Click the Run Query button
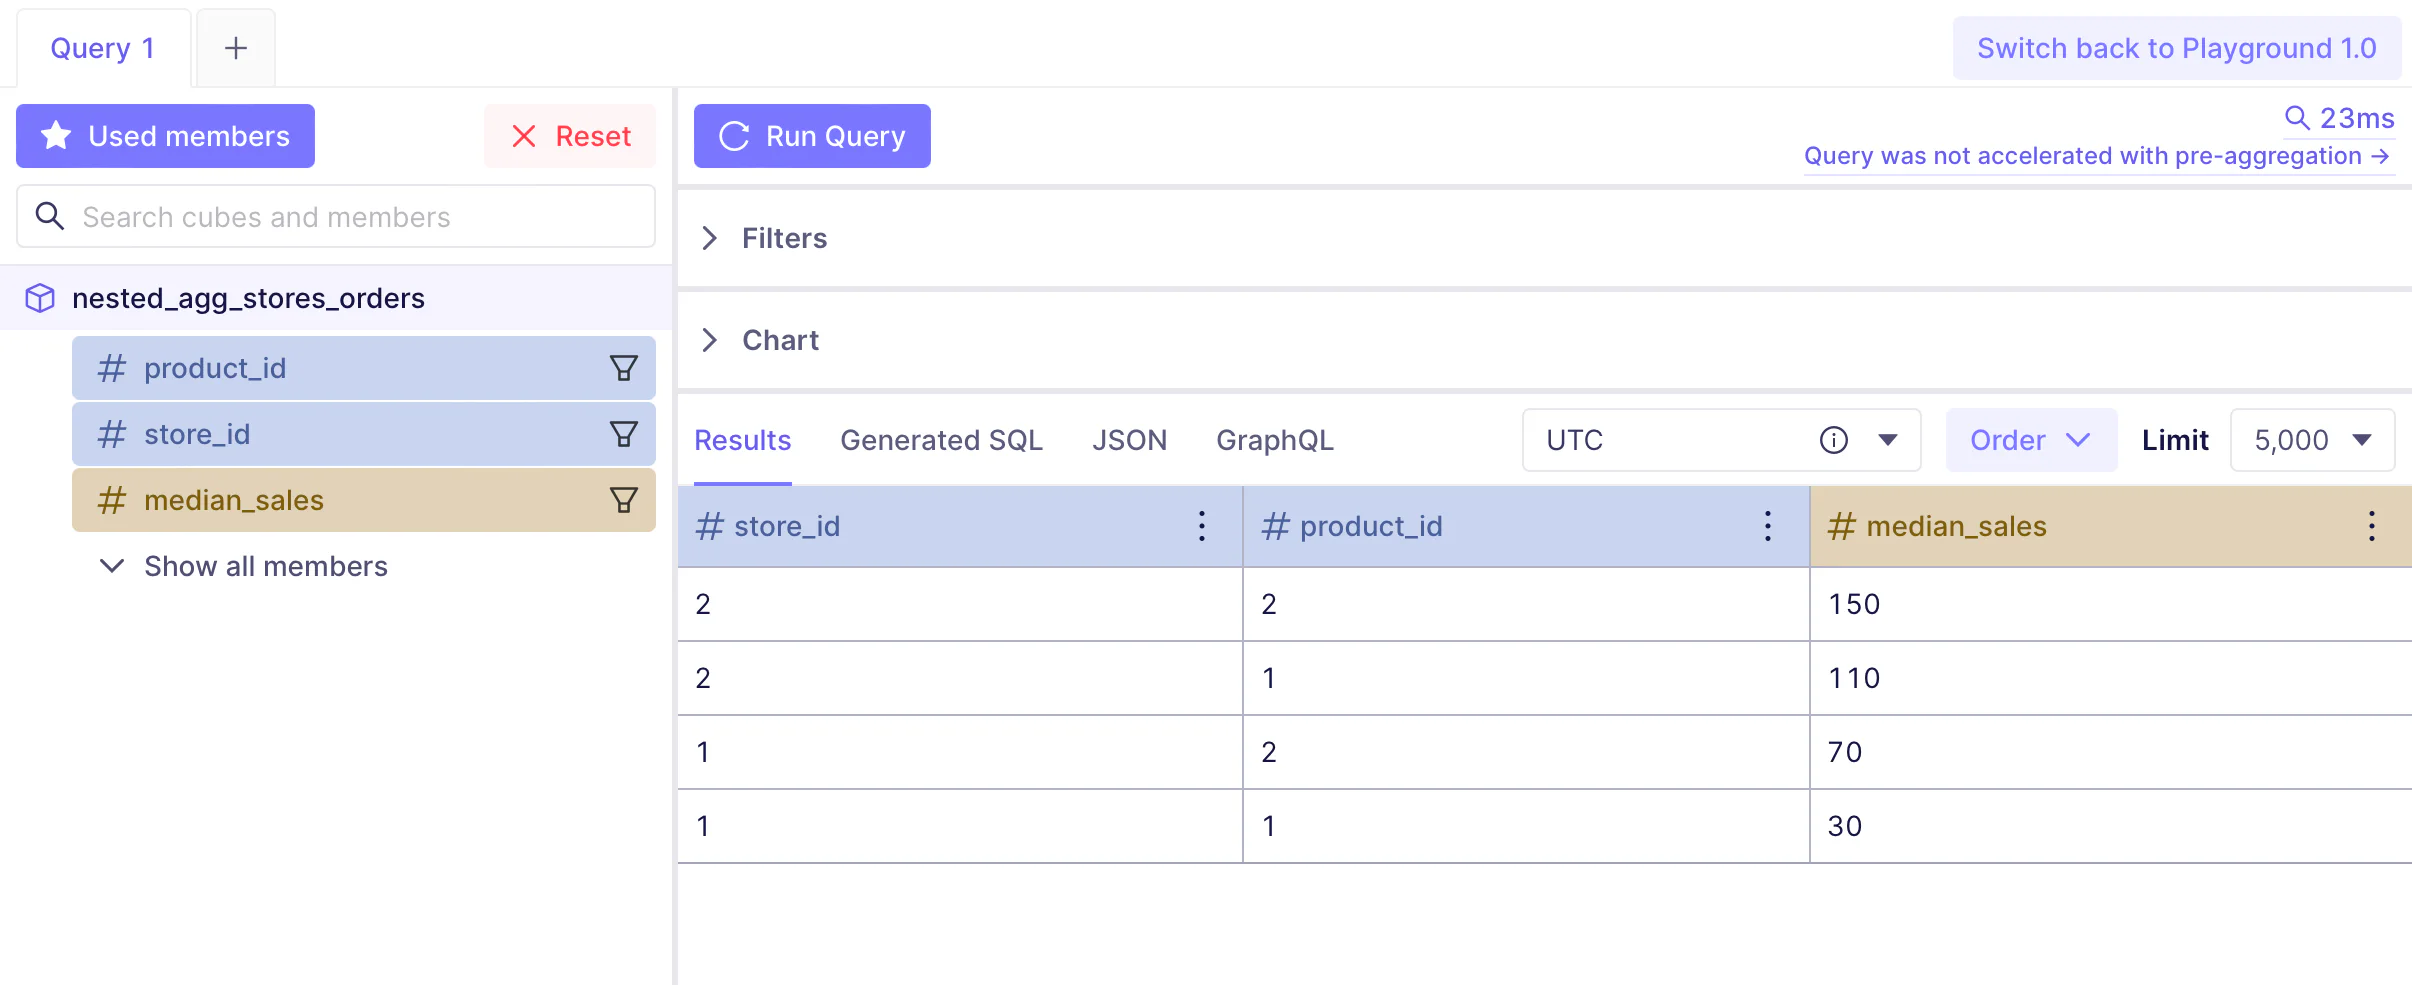This screenshot has height=985, width=2412. 812,136
